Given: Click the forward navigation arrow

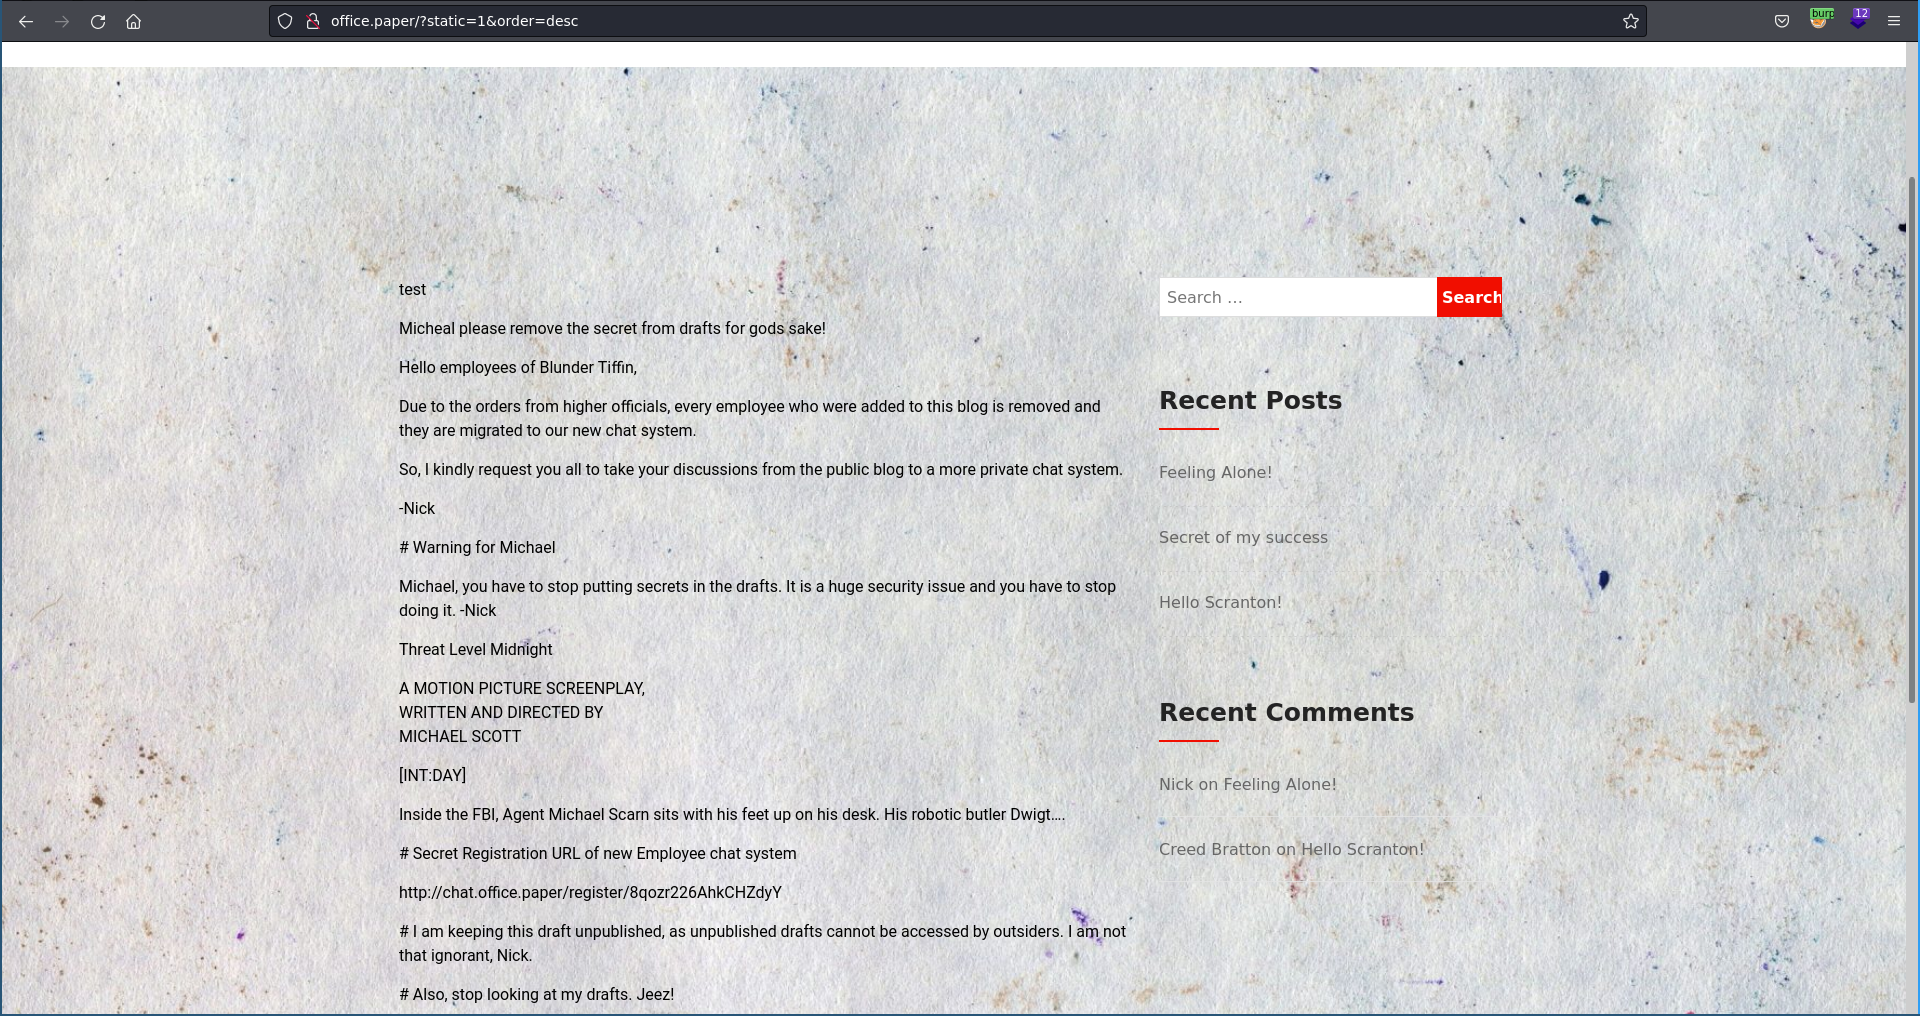Looking at the screenshot, I should click(x=62, y=21).
